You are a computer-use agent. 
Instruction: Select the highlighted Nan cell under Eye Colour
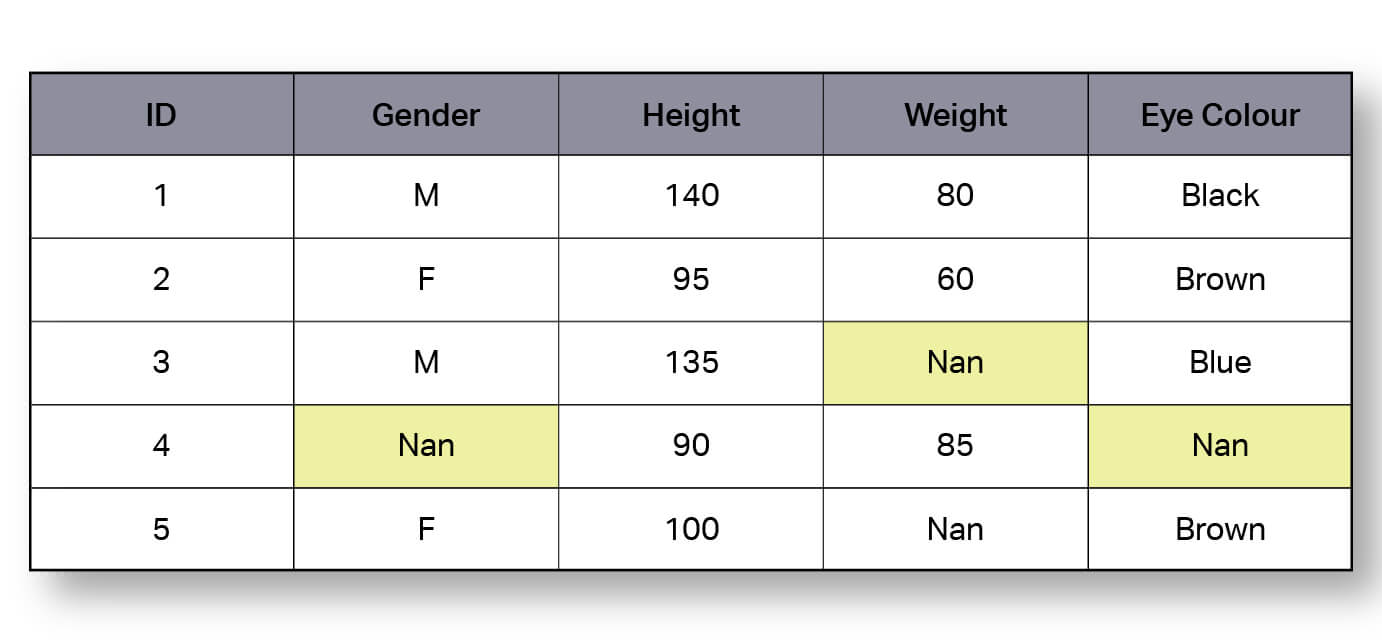click(x=1220, y=446)
